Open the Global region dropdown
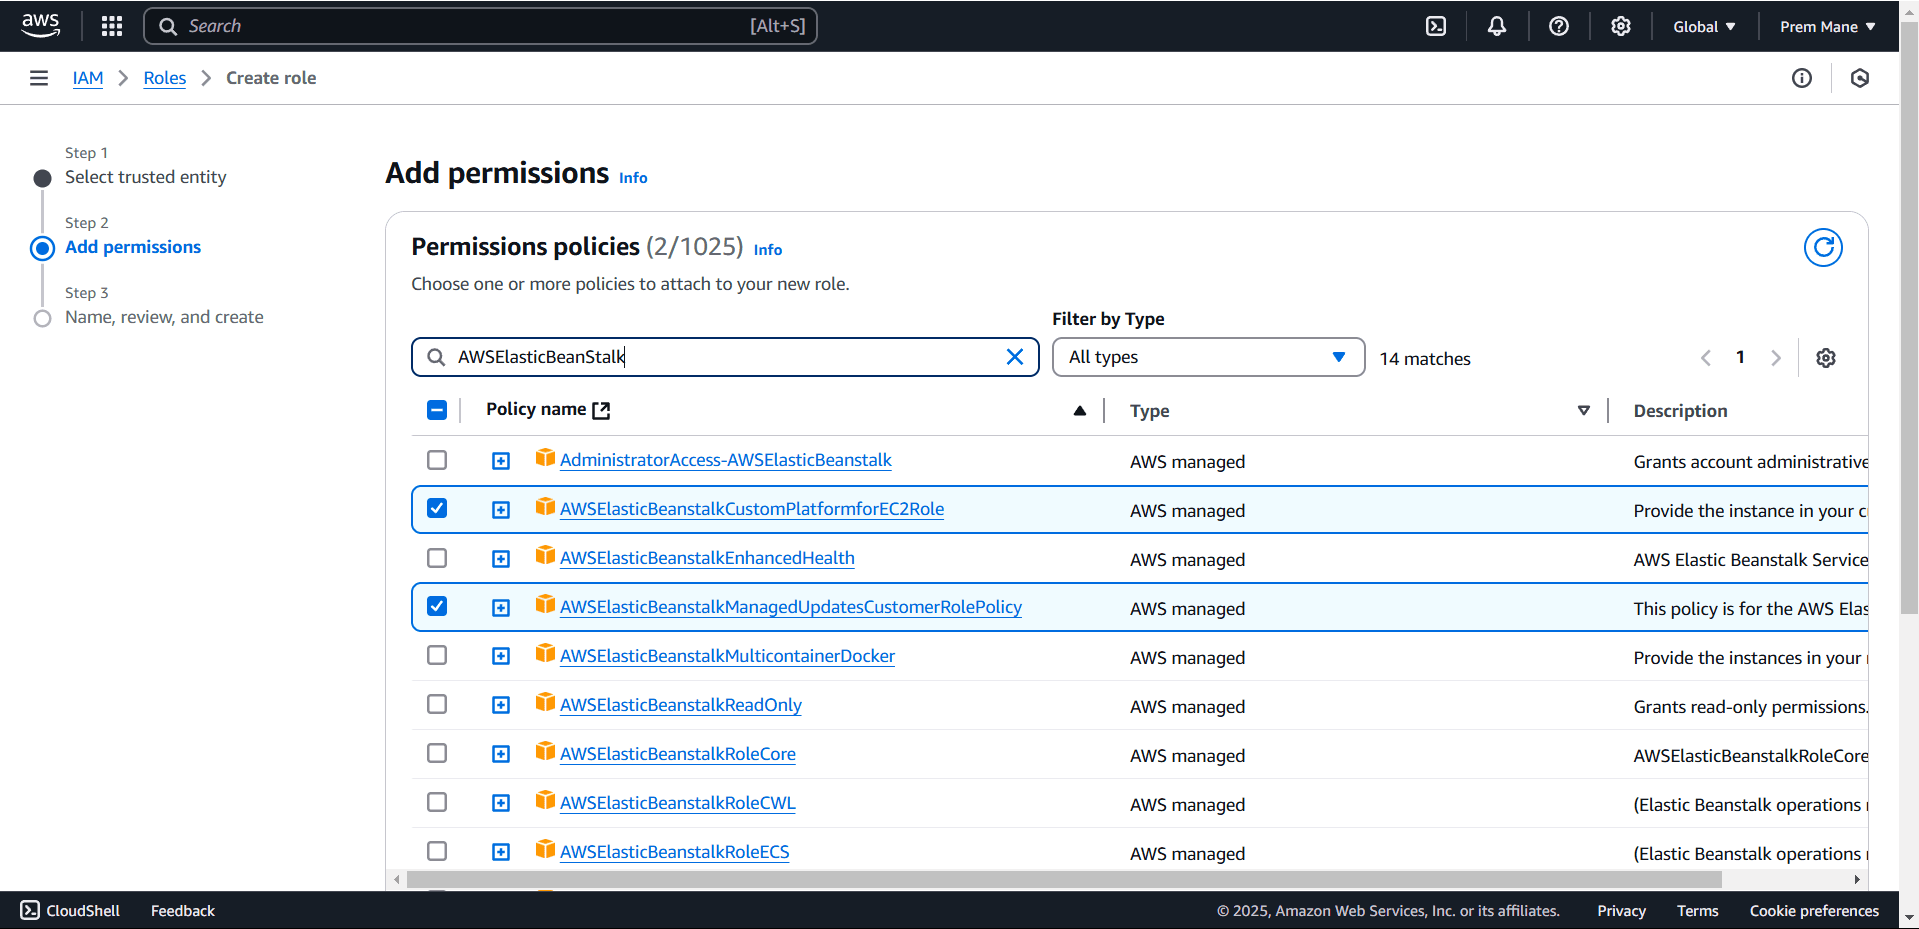Viewport: 1919px width, 929px height. pos(1704,27)
